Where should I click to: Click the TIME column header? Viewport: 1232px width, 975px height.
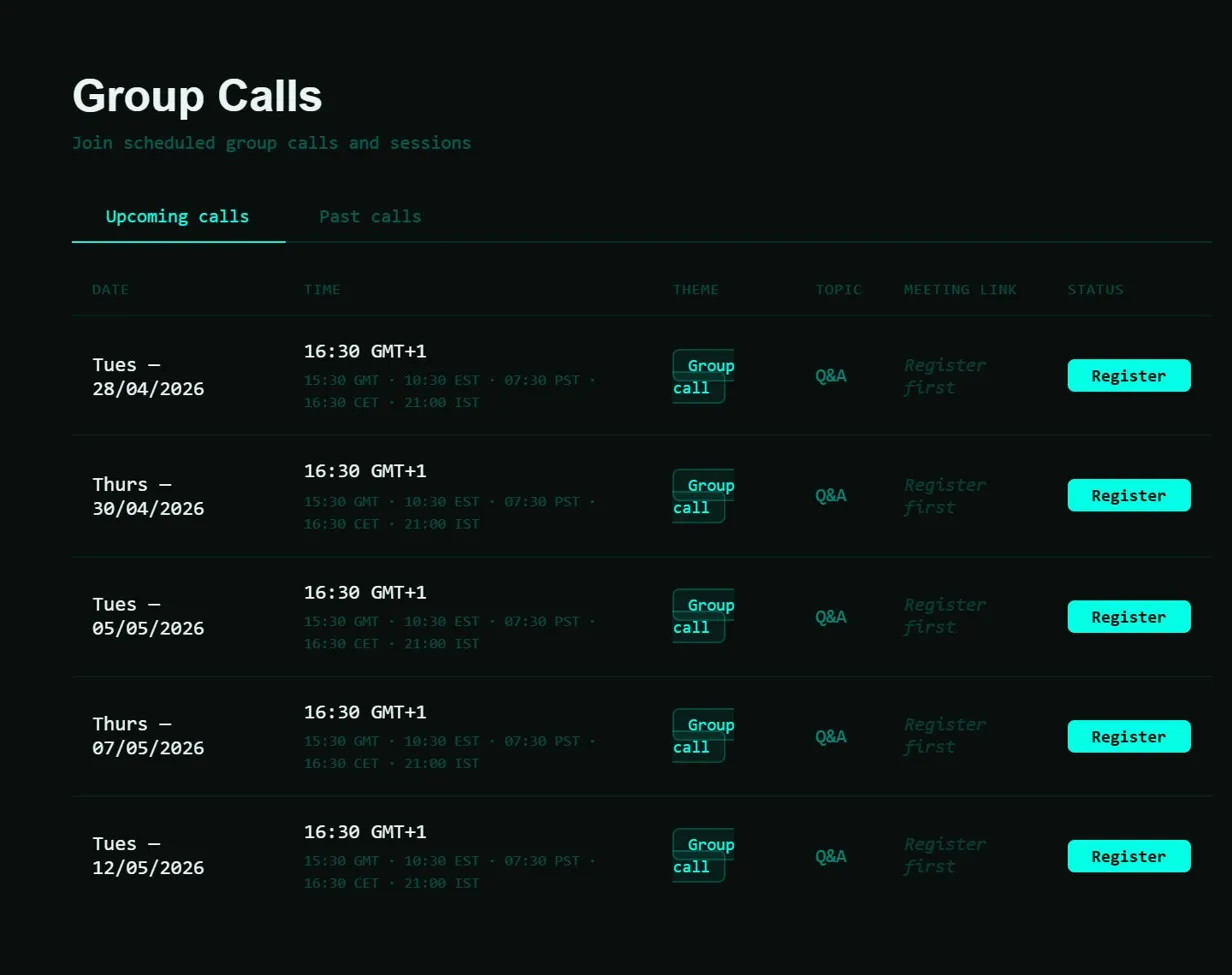322,290
